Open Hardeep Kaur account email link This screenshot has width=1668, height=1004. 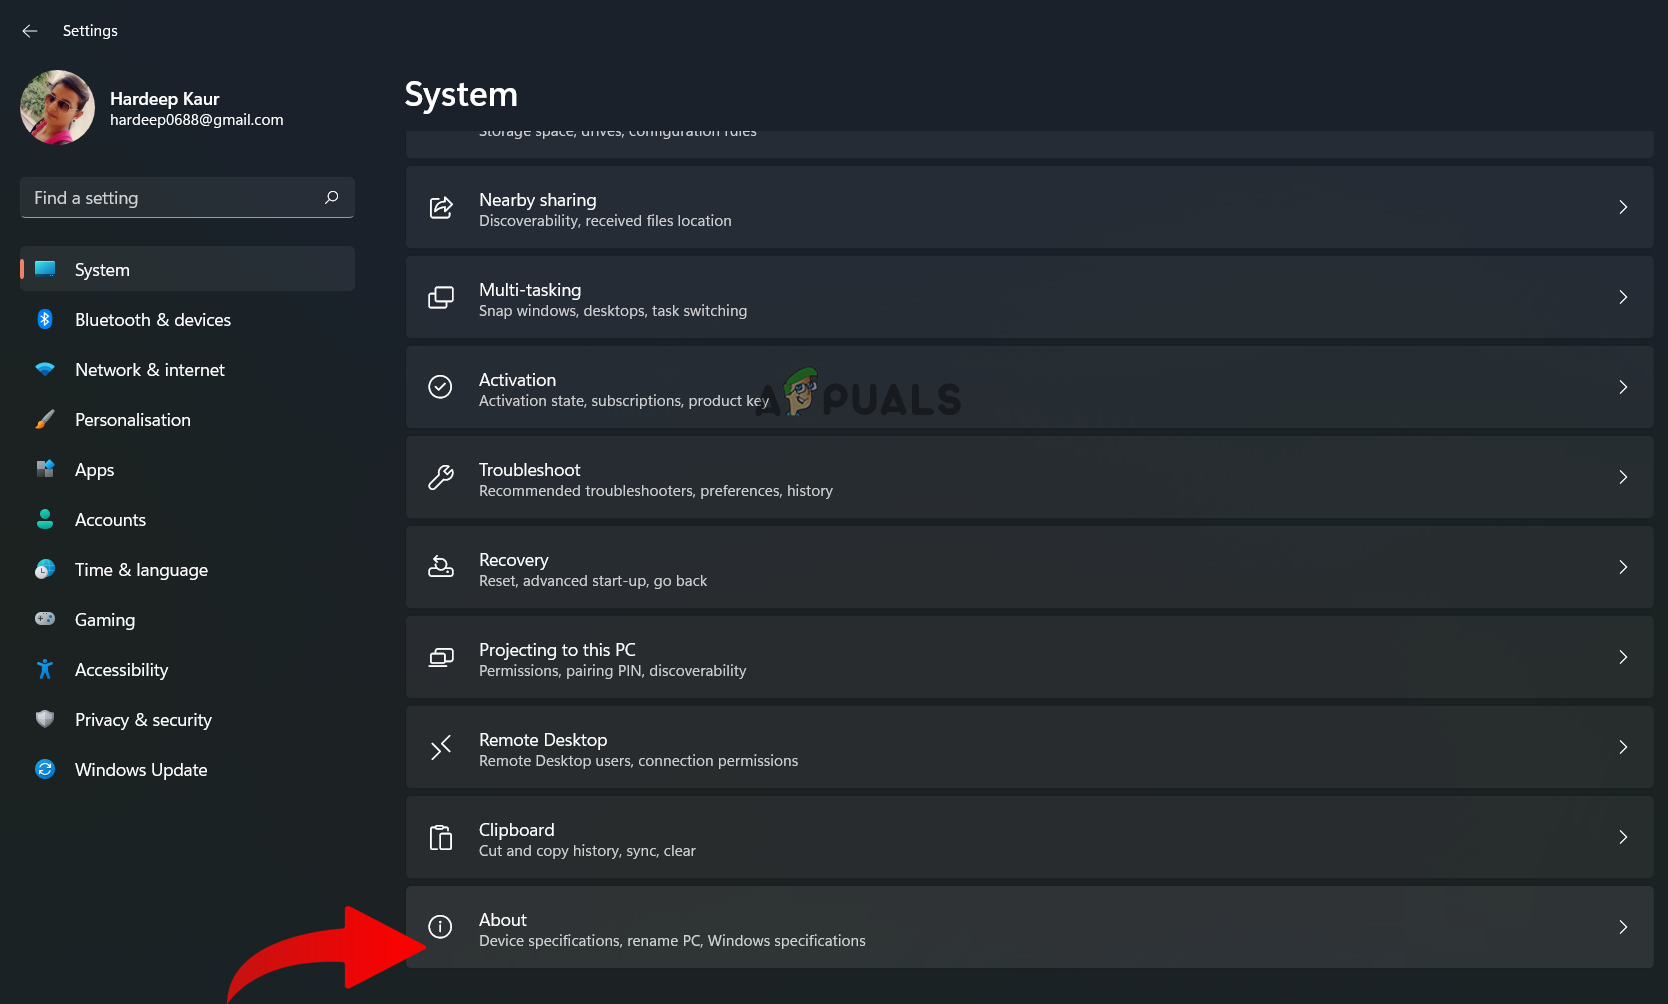point(197,120)
